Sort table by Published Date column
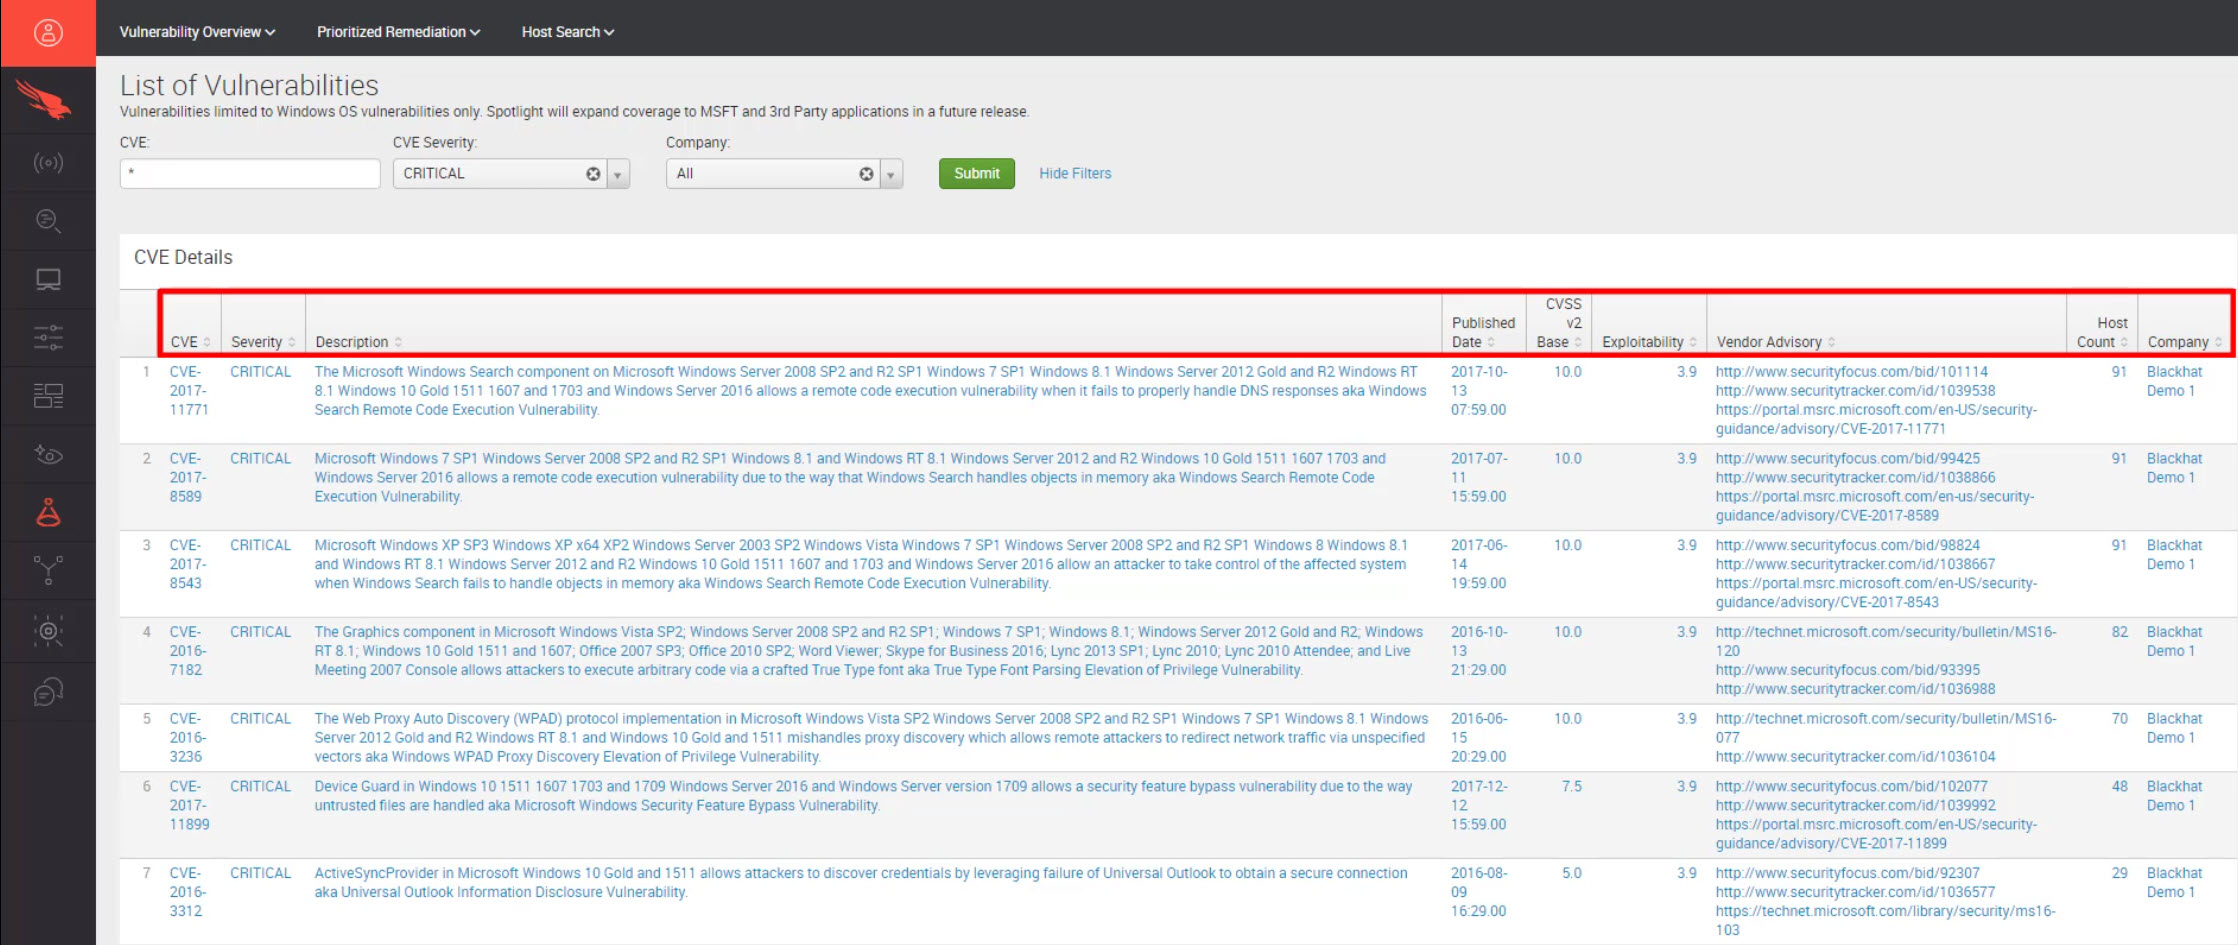The height and width of the screenshot is (945, 2238). [x=1483, y=332]
